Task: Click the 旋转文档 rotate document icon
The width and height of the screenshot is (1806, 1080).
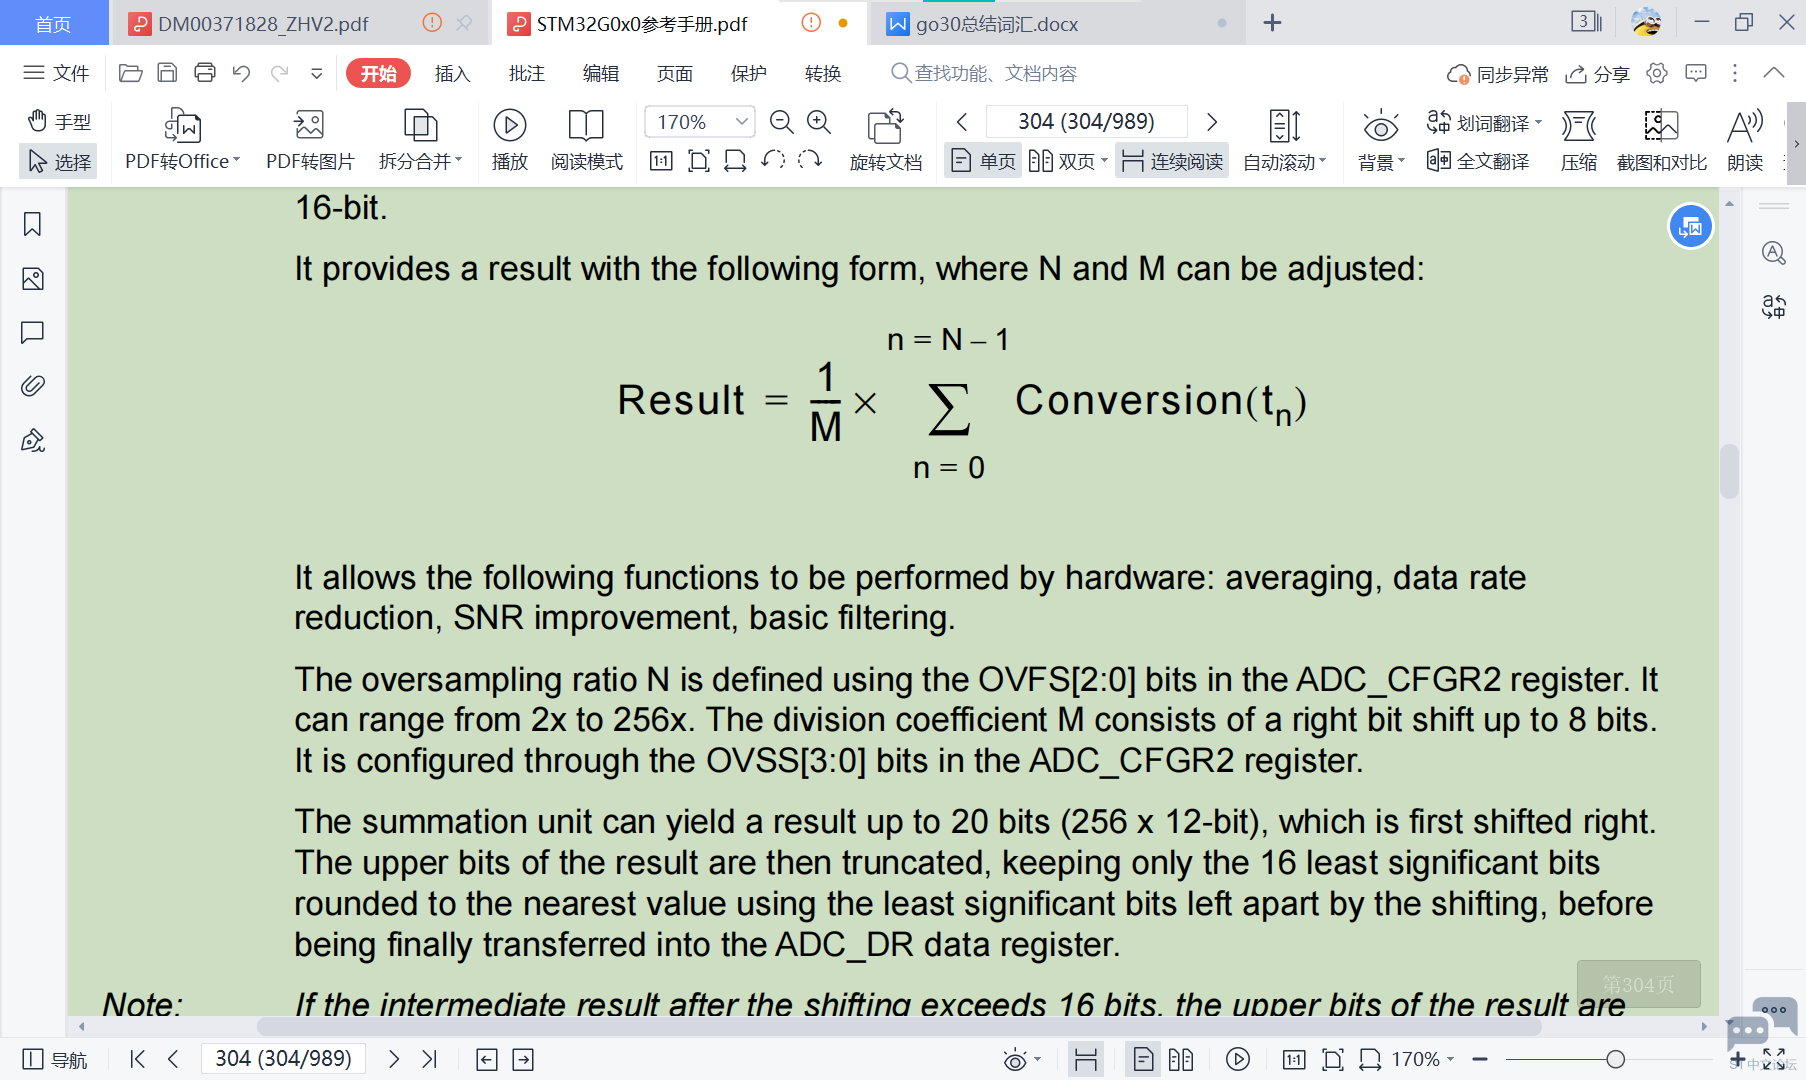Action: (885, 140)
